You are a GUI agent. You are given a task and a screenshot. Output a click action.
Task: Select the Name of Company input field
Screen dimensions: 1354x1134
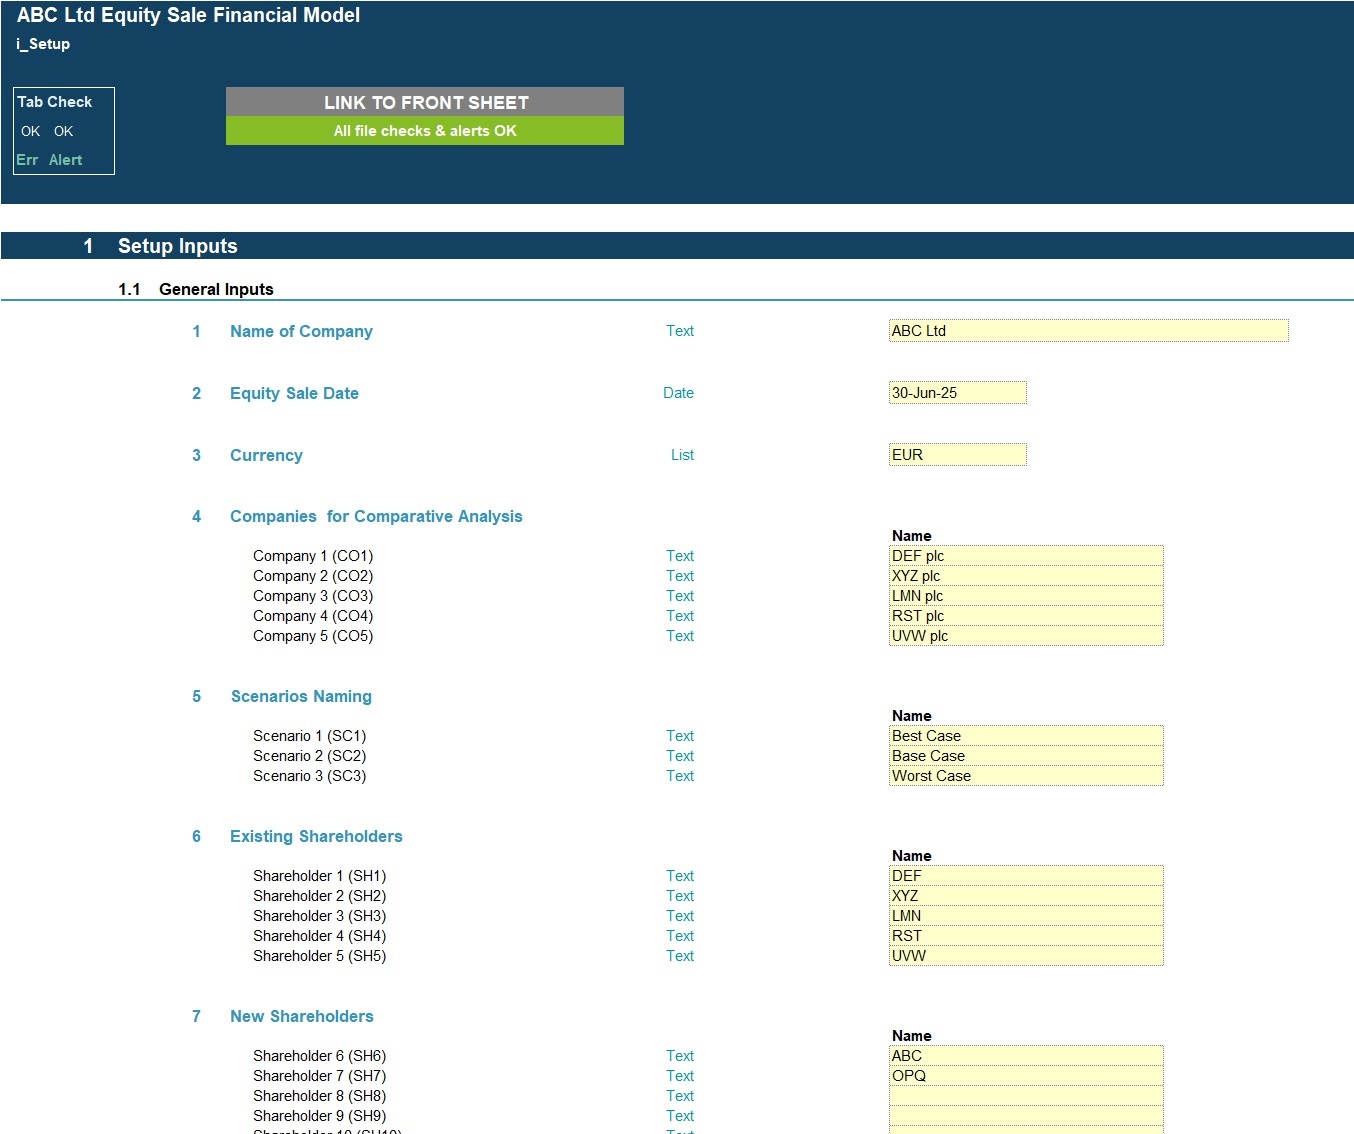1087,330
